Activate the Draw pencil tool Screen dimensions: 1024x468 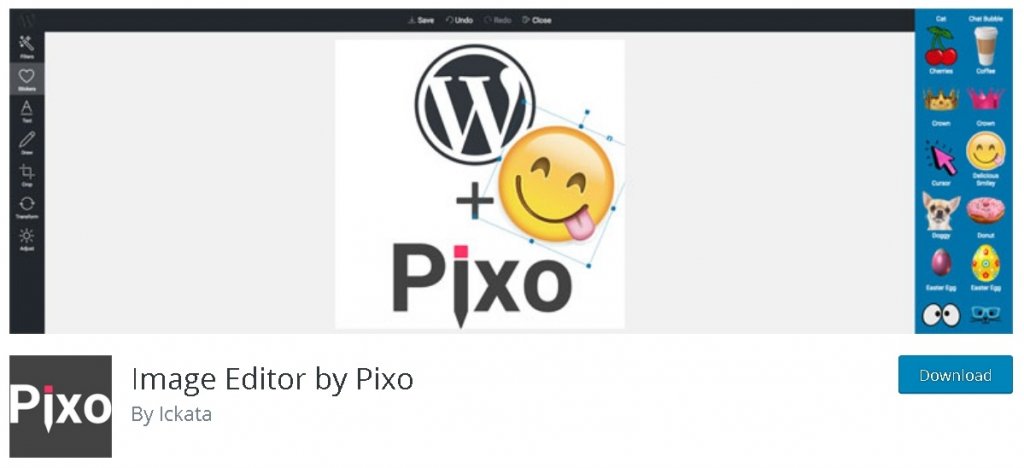pos(27,143)
